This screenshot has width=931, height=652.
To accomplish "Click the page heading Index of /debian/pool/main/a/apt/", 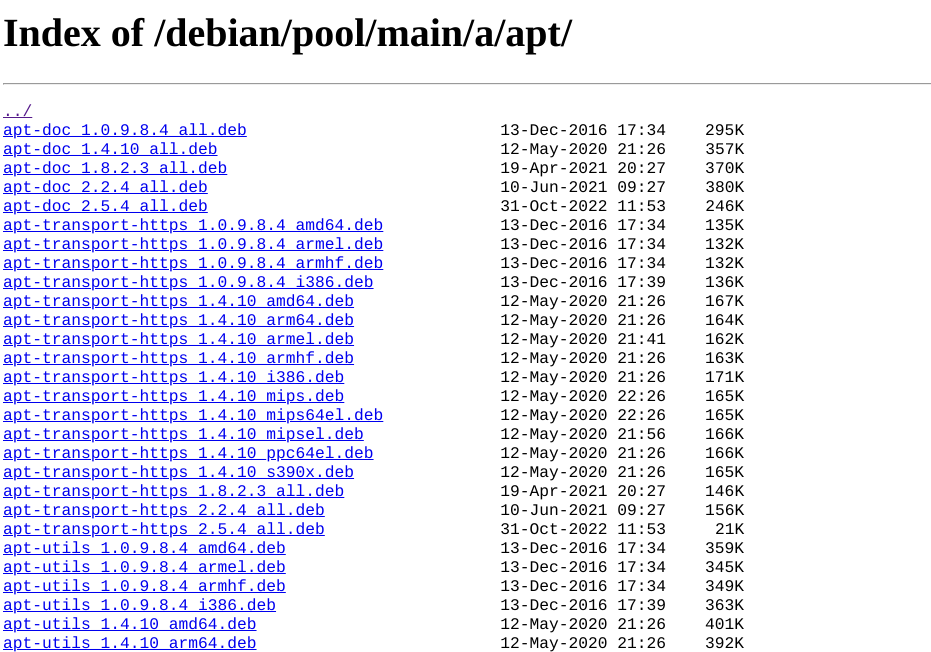I will click(x=287, y=33).
